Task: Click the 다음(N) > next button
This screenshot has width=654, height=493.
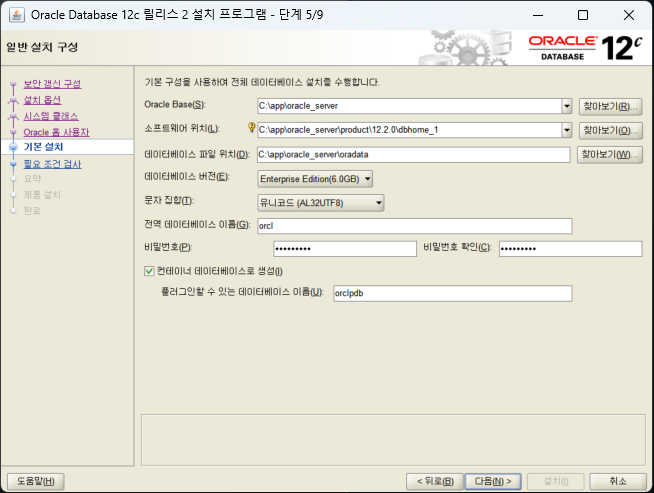Action: tap(493, 481)
